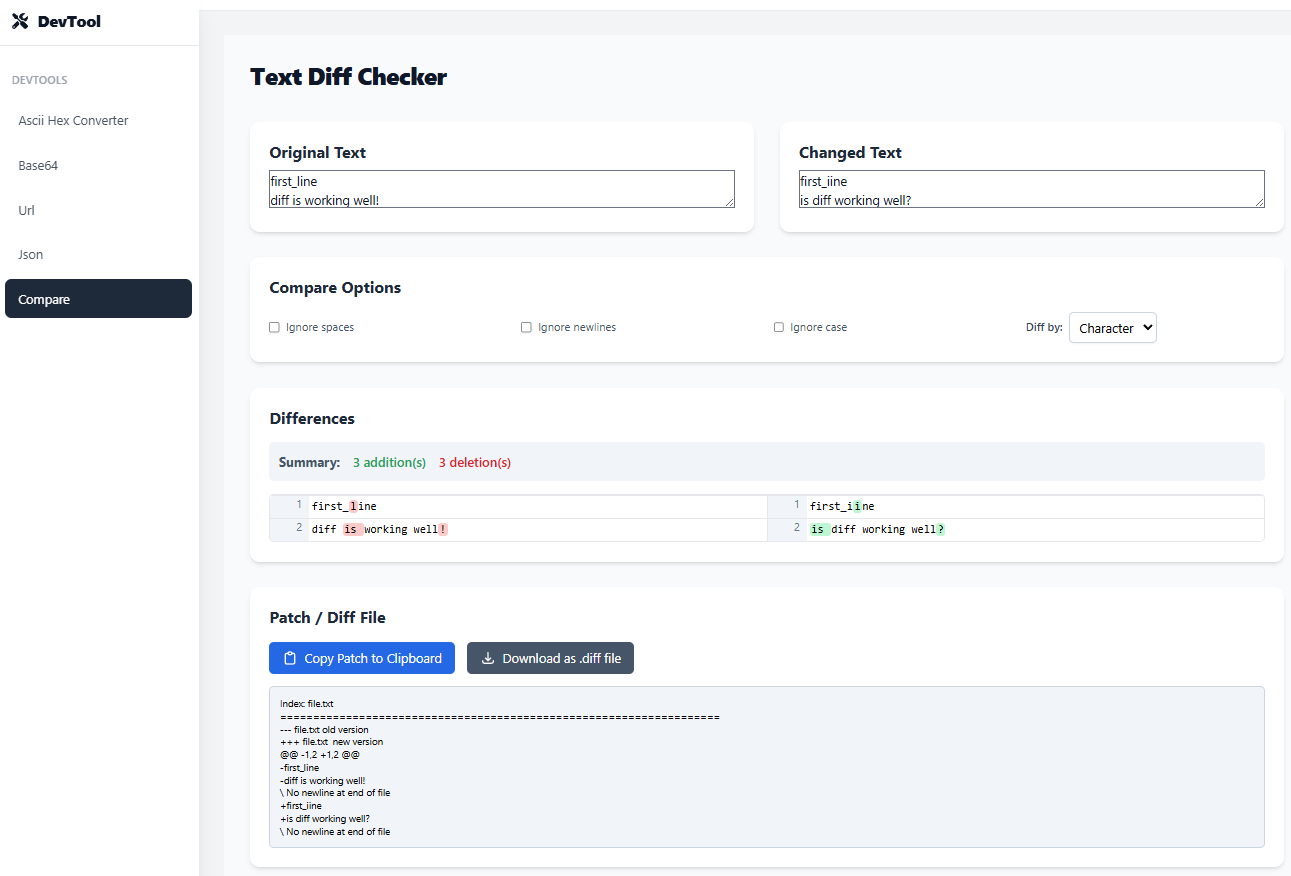
Task: Select the Compare sidebar item
Action: (x=98, y=299)
